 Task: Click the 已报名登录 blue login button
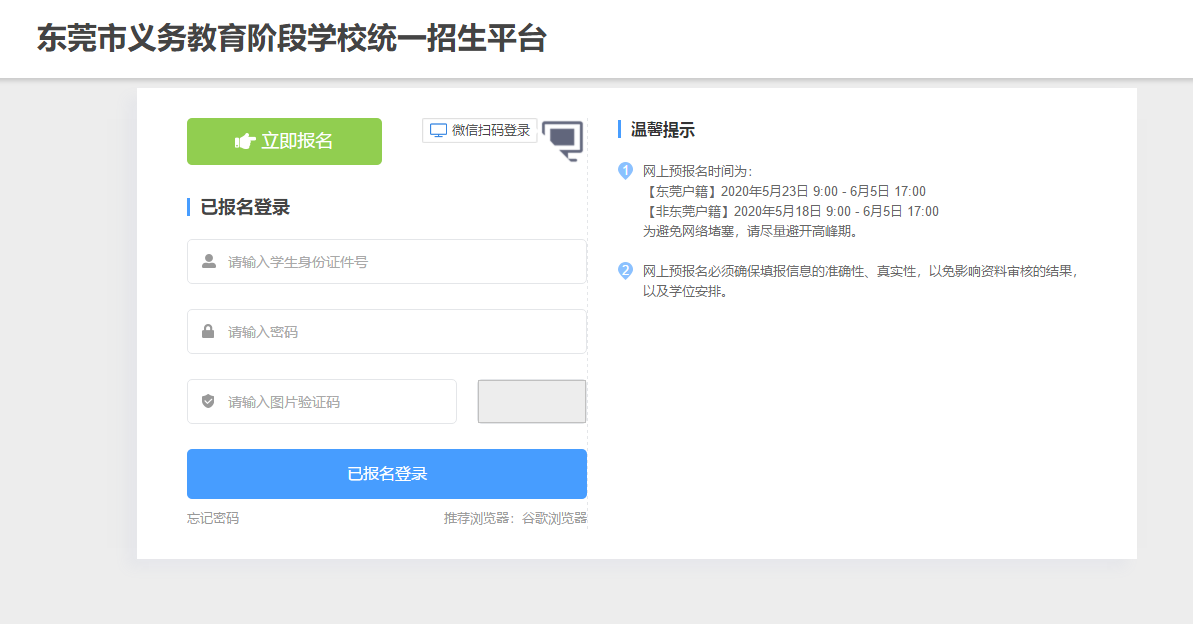click(387, 473)
